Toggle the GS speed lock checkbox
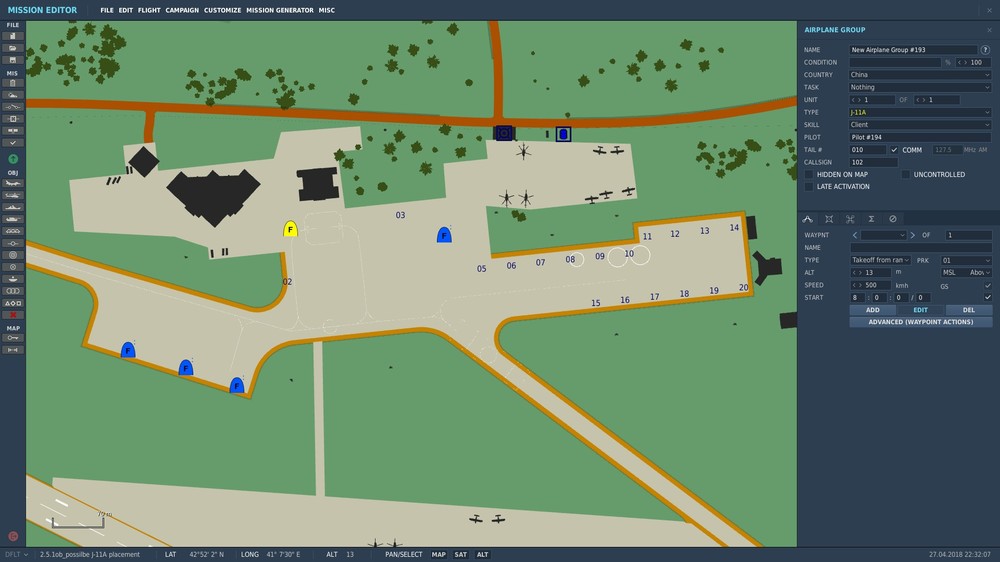Screen dimensions: 1000x562 click(x=988, y=286)
